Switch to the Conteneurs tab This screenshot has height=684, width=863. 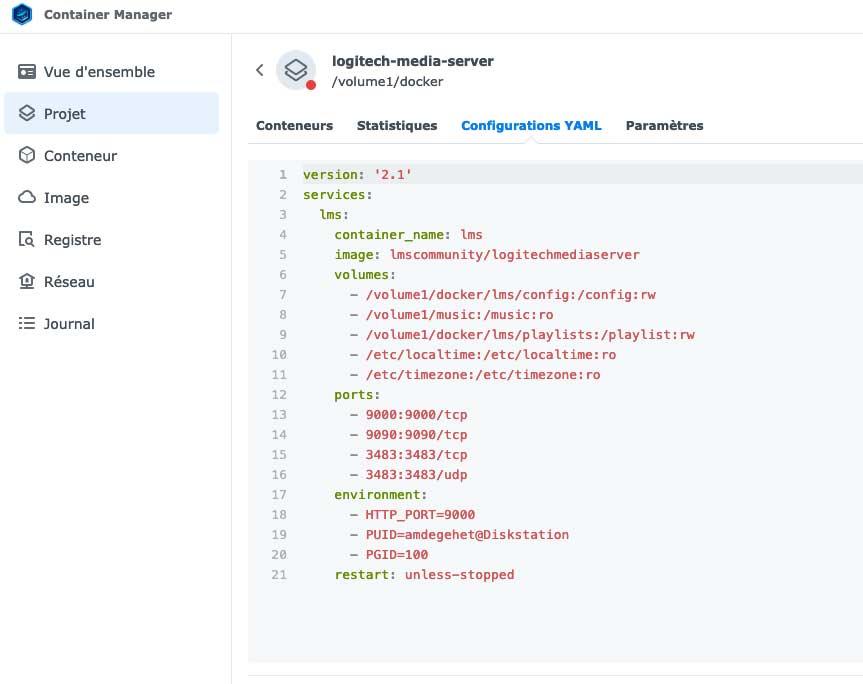tap(294, 126)
